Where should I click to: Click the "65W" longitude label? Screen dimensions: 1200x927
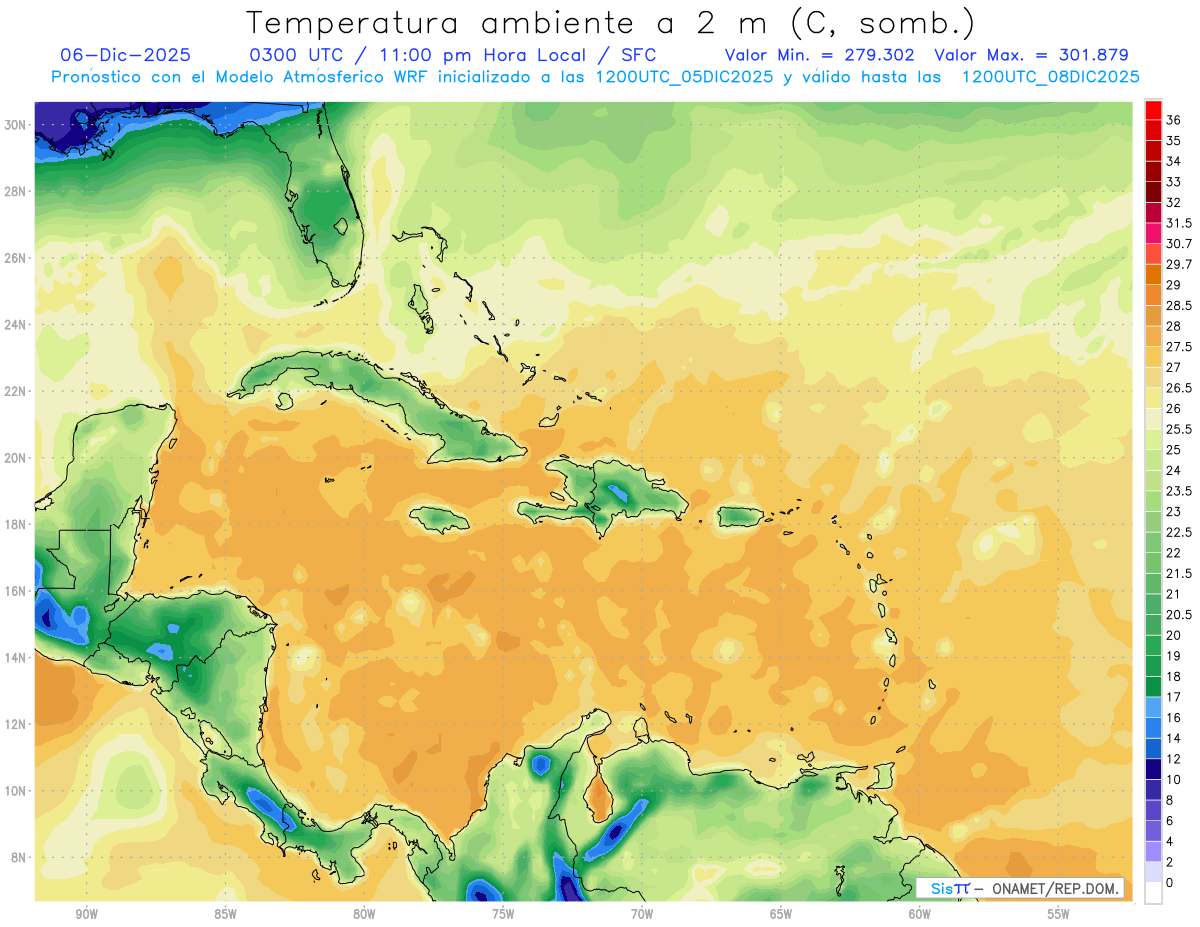click(x=781, y=914)
